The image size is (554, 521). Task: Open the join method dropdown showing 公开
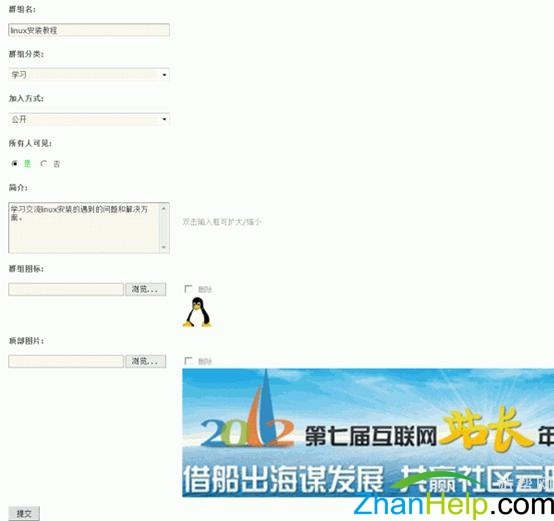click(89, 119)
